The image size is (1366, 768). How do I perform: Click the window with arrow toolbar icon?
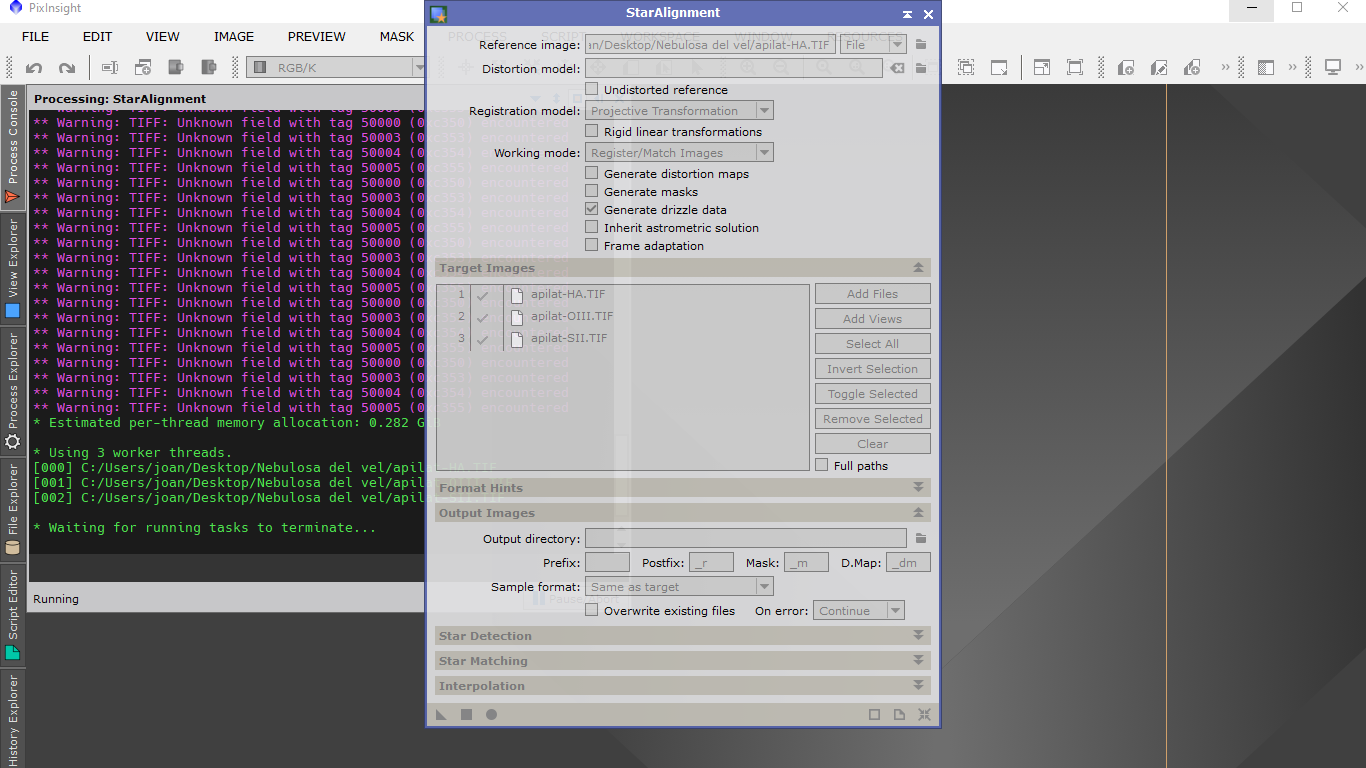[x=999, y=68]
